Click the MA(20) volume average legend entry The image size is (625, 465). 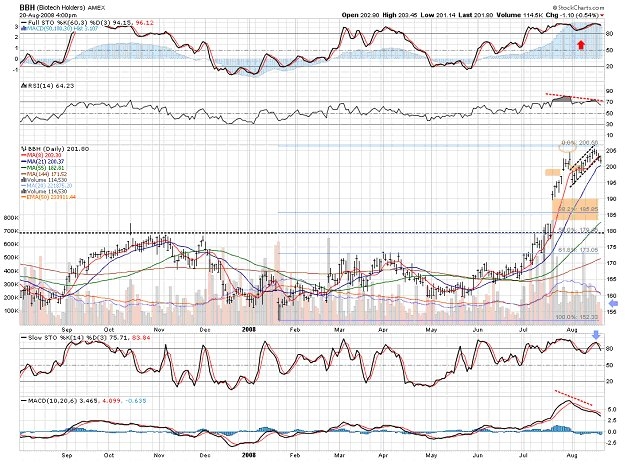[49, 186]
